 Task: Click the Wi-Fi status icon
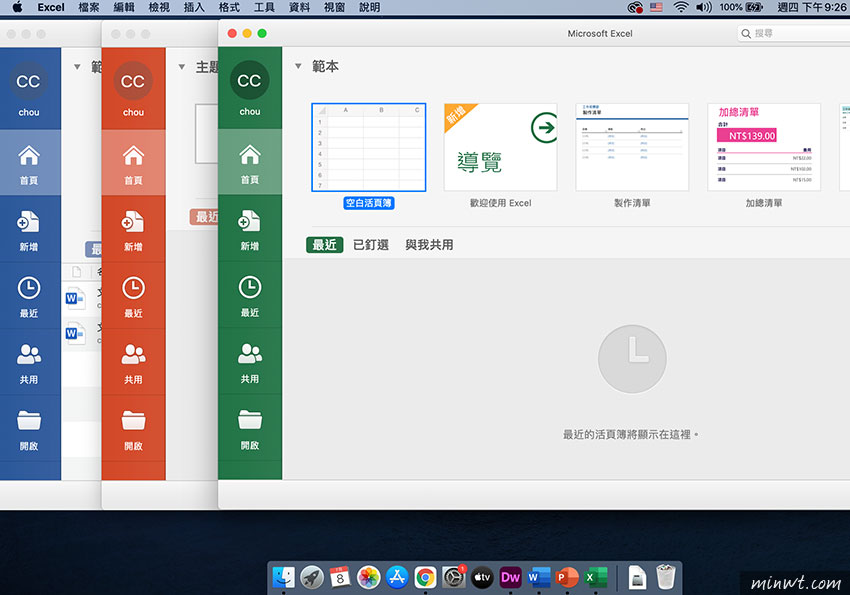pos(681,7)
